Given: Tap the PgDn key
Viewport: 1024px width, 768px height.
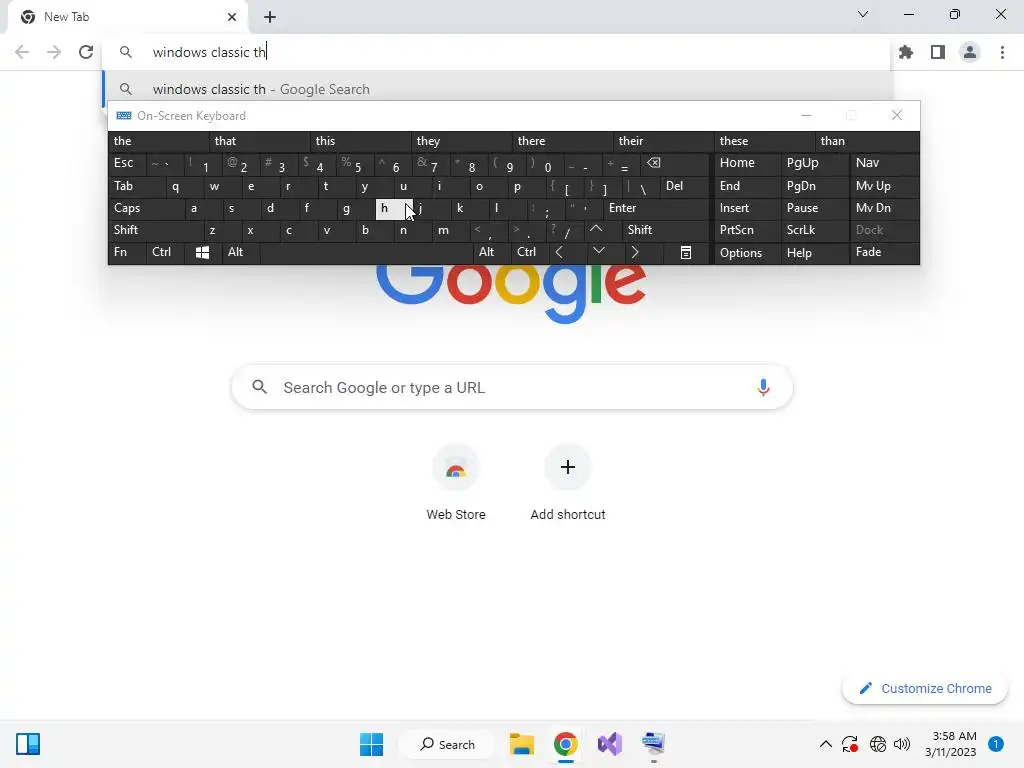Looking at the screenshot, I should 814,186.
